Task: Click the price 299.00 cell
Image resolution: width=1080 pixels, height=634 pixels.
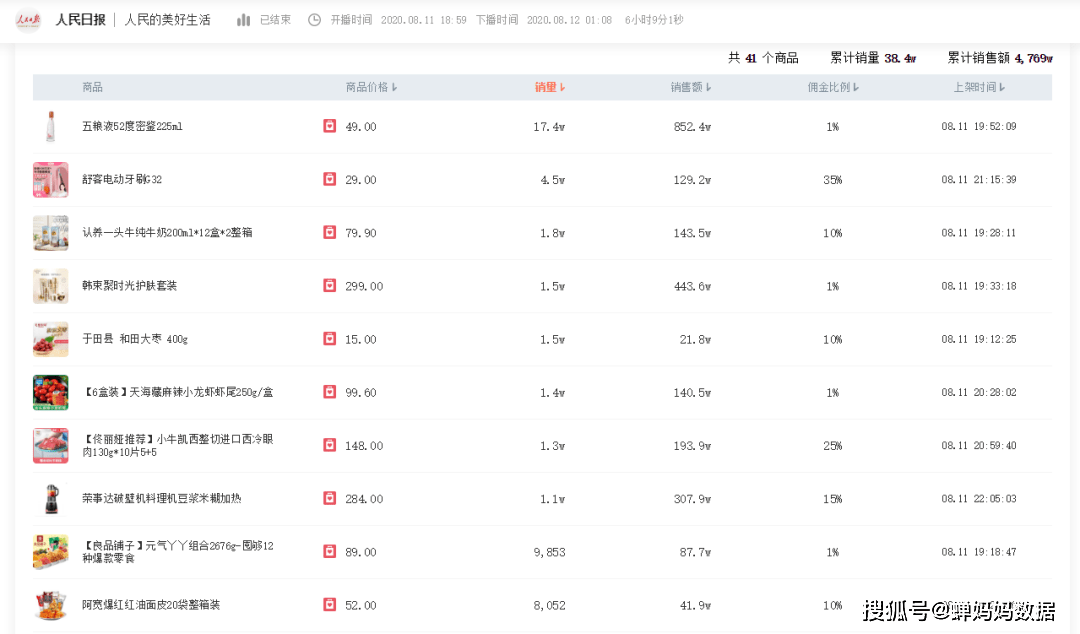Action: click(x=364, y=286)
